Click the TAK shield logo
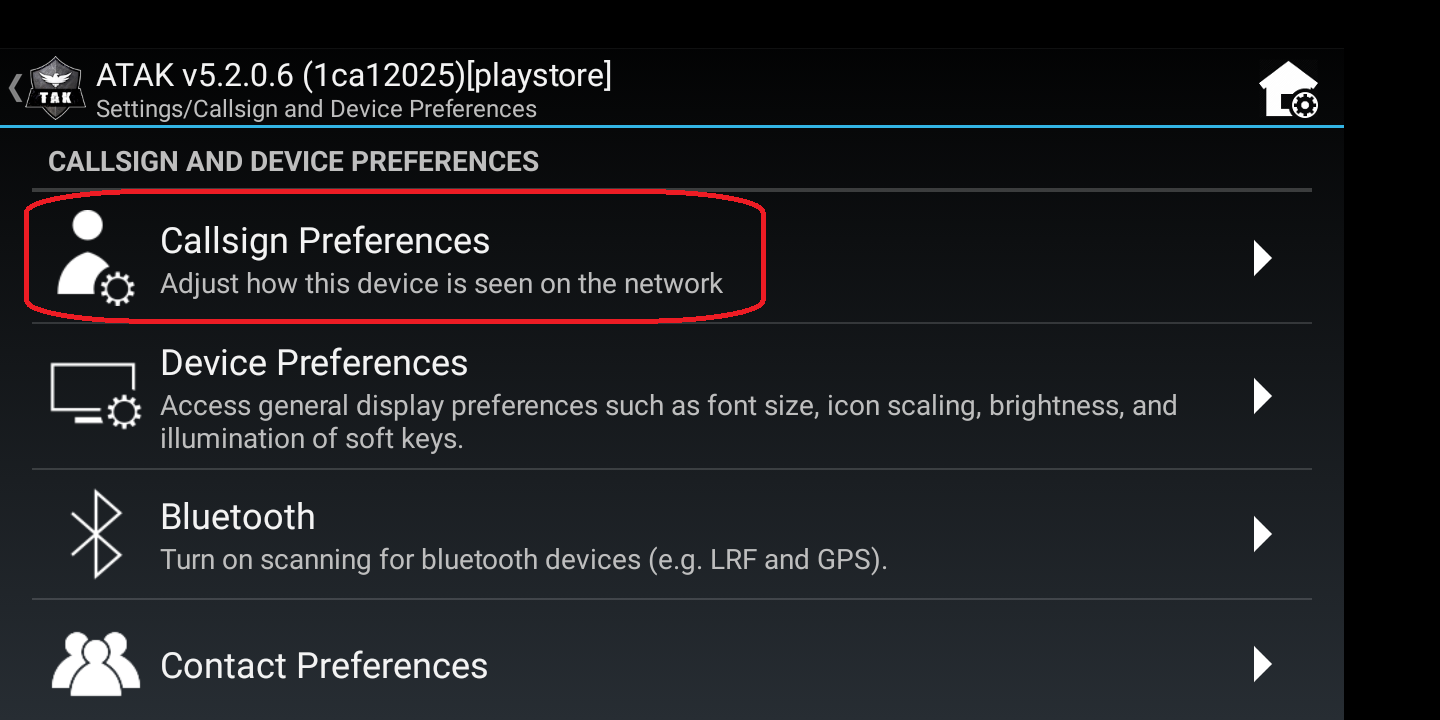Image resolution: width=1440 pixels, height=720 pixels. tap(56, 89)
